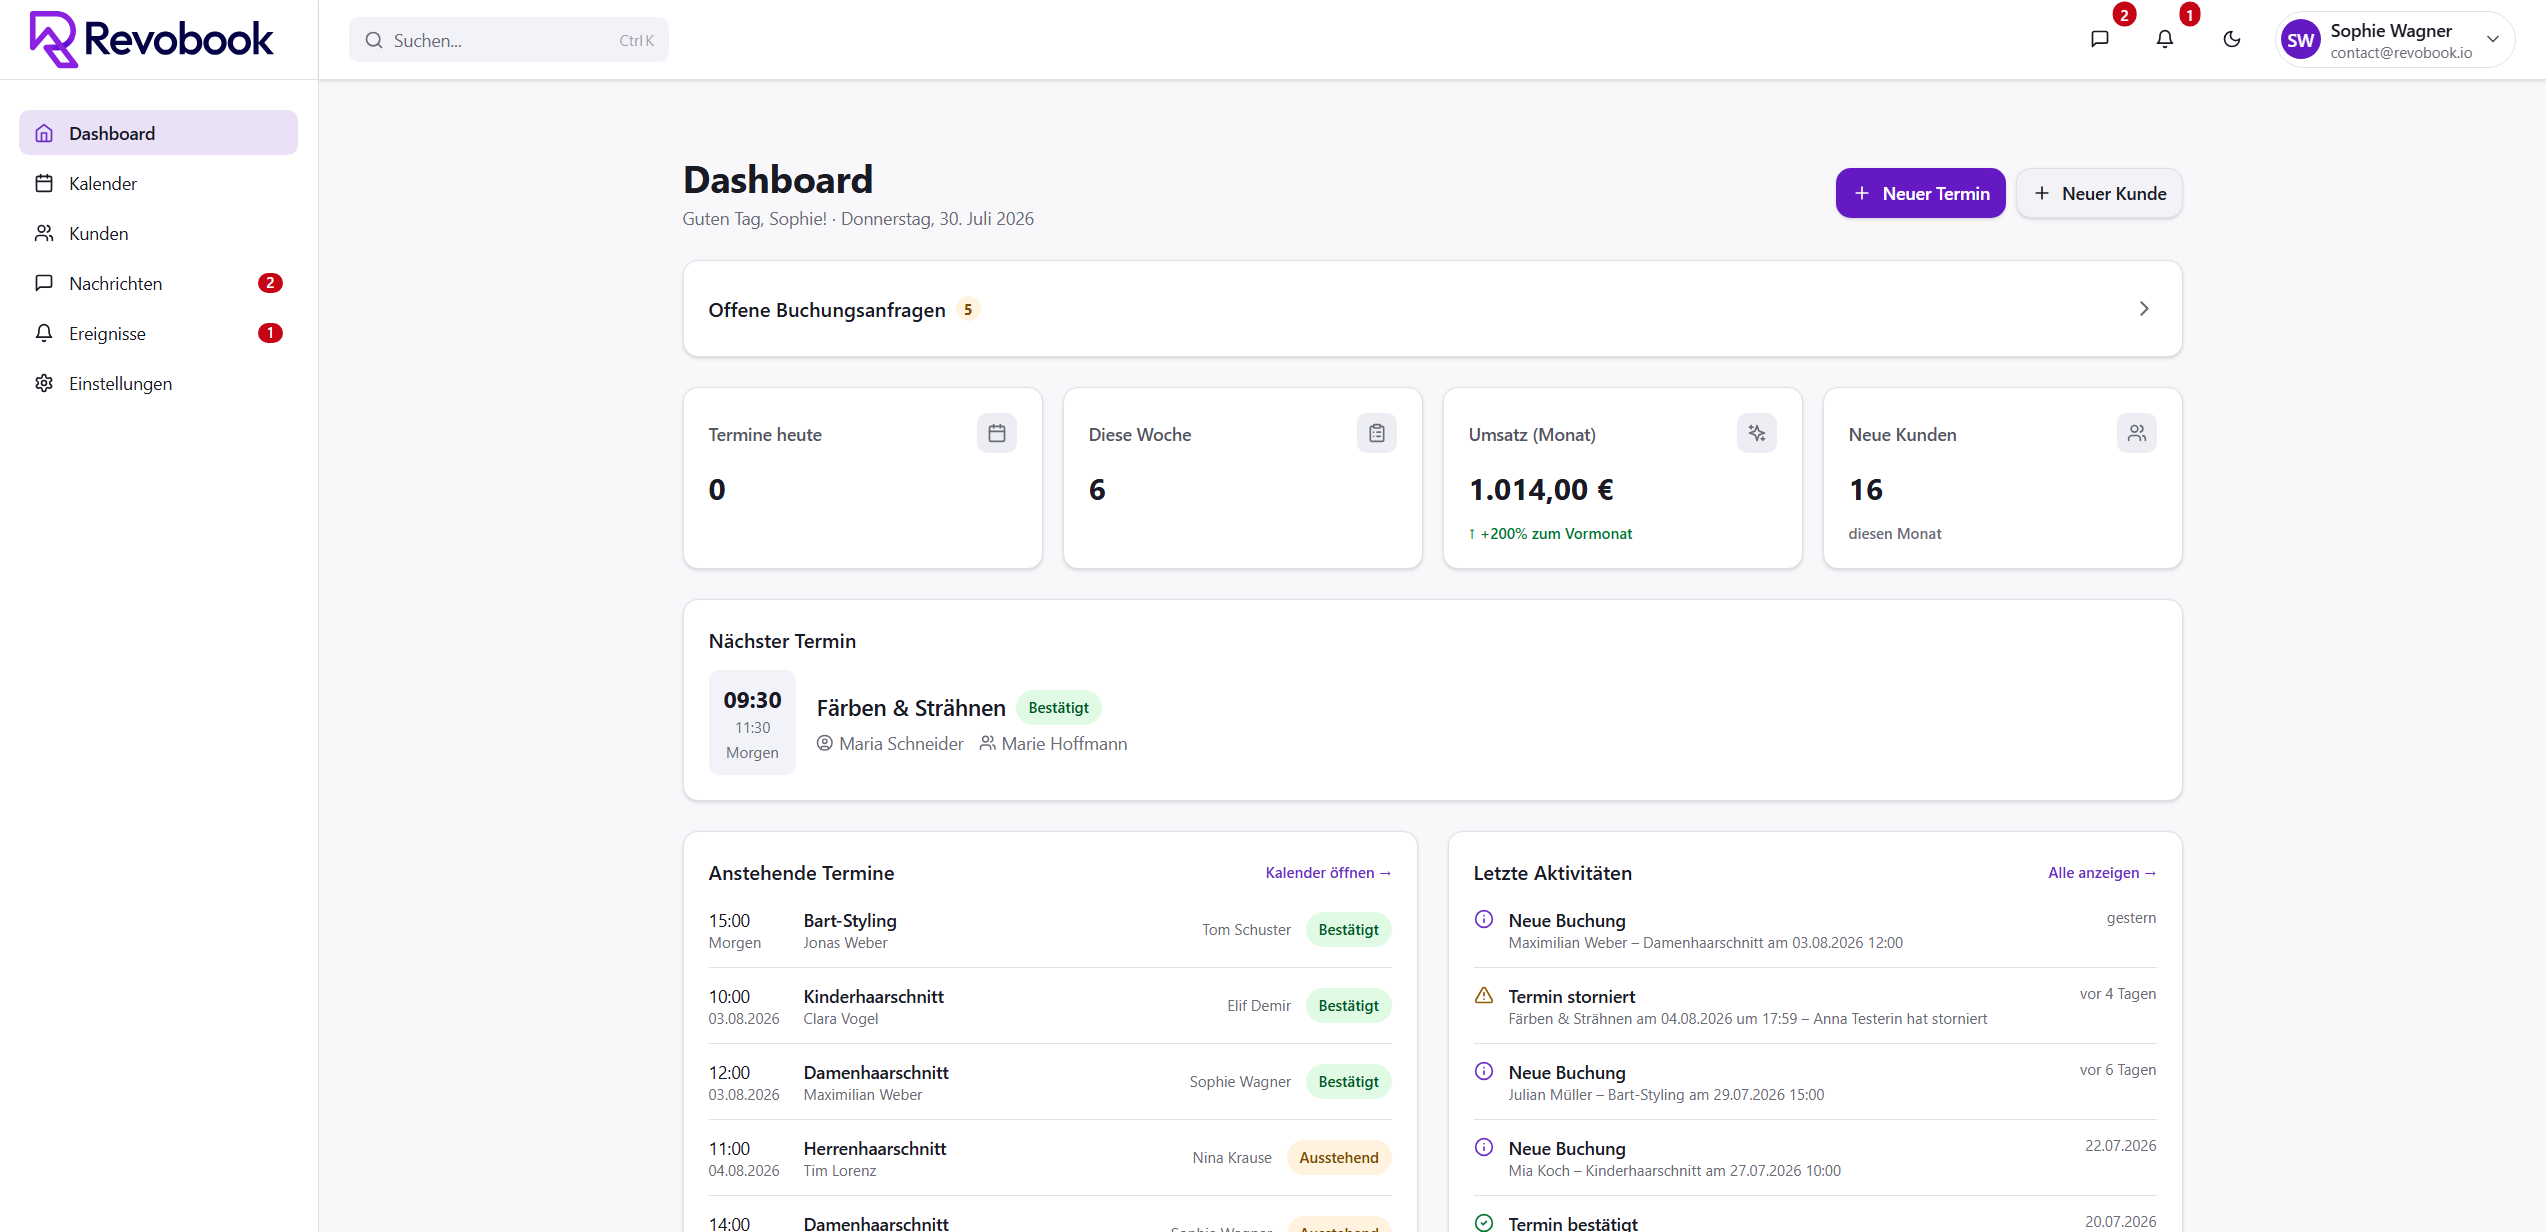Open Kalender in sidebar
Screen dimensions: 2546x1232
(x=158, y=183)
